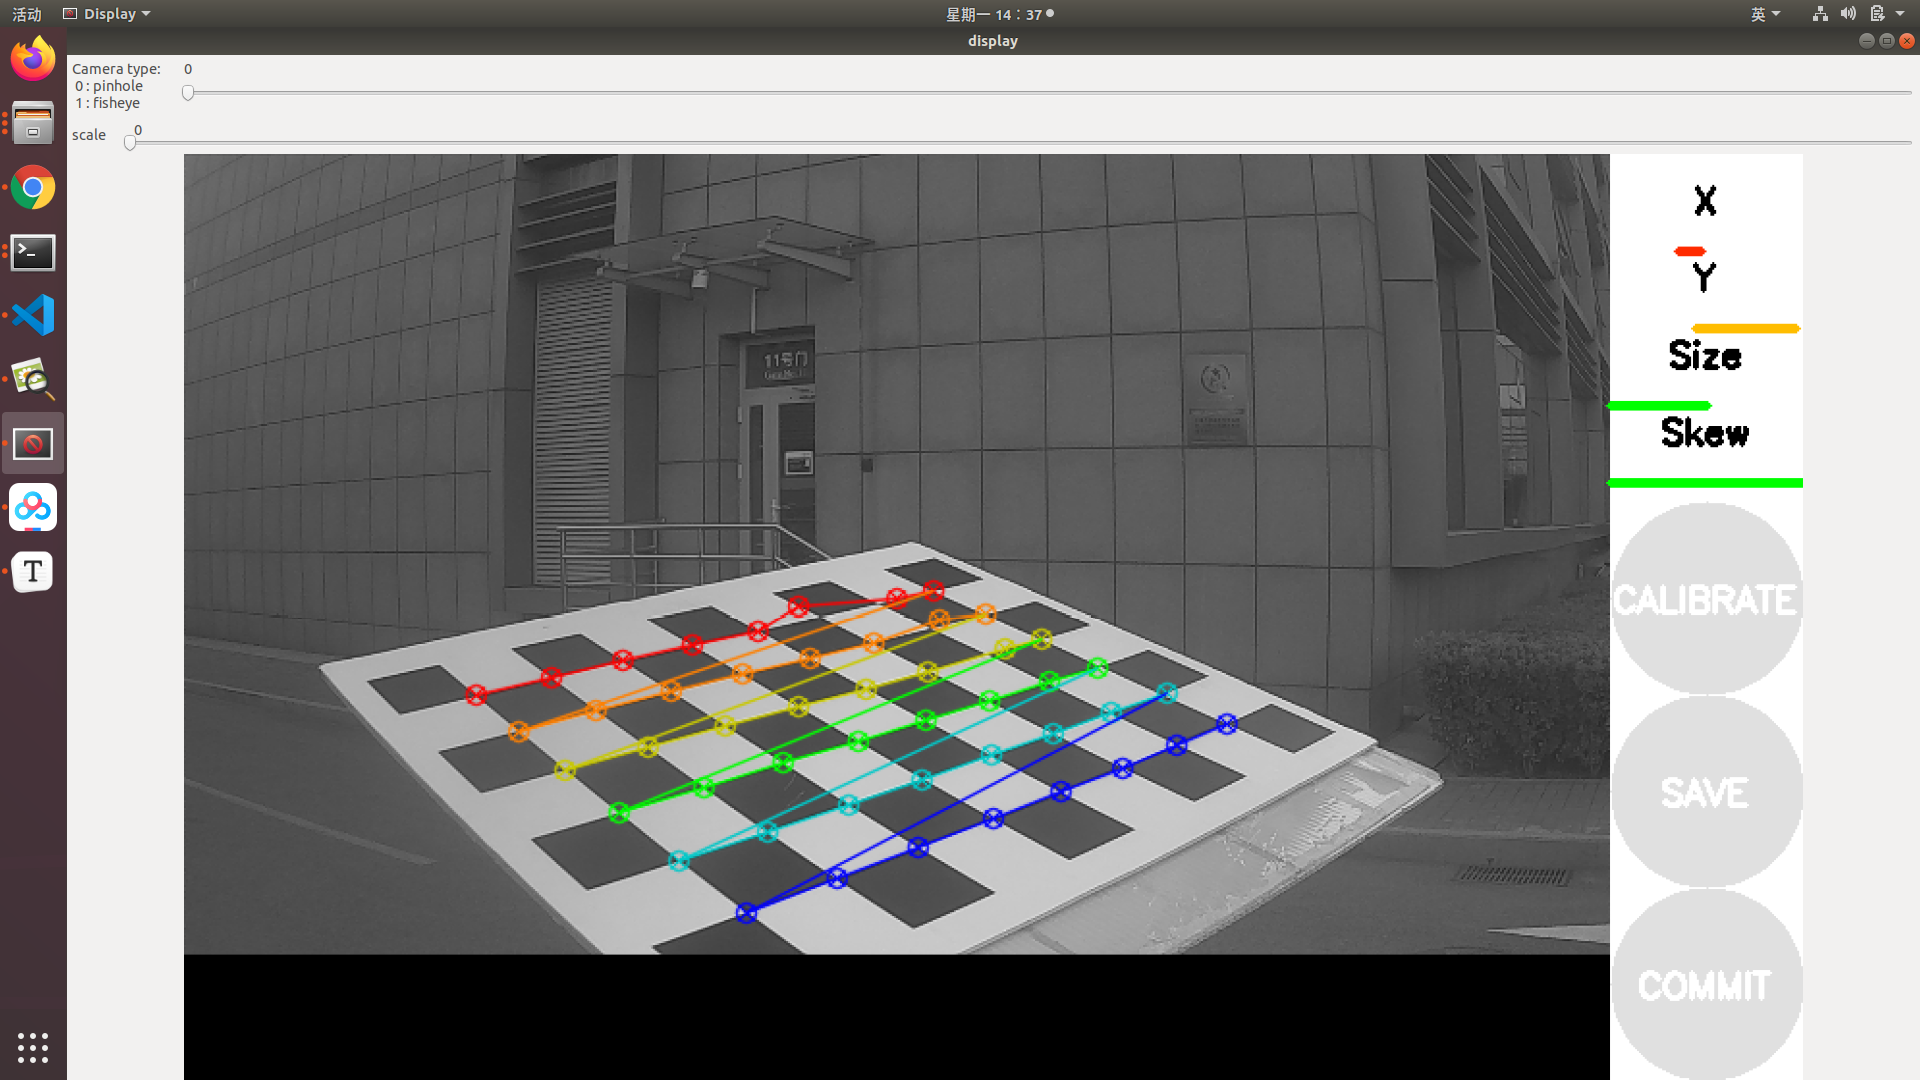Screen dimensions: 1920x1080
Task: Expand the system status chevron at top right
Action: click(x=1901, y=13)
